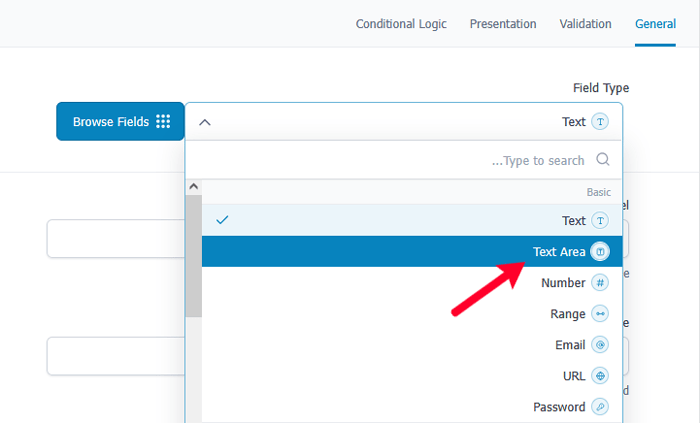Image resolution: width=700 pixels, height=423 pixels.
Task: Switch to the Validation tab
Action: pyautogui.click(x=585, y=24)
